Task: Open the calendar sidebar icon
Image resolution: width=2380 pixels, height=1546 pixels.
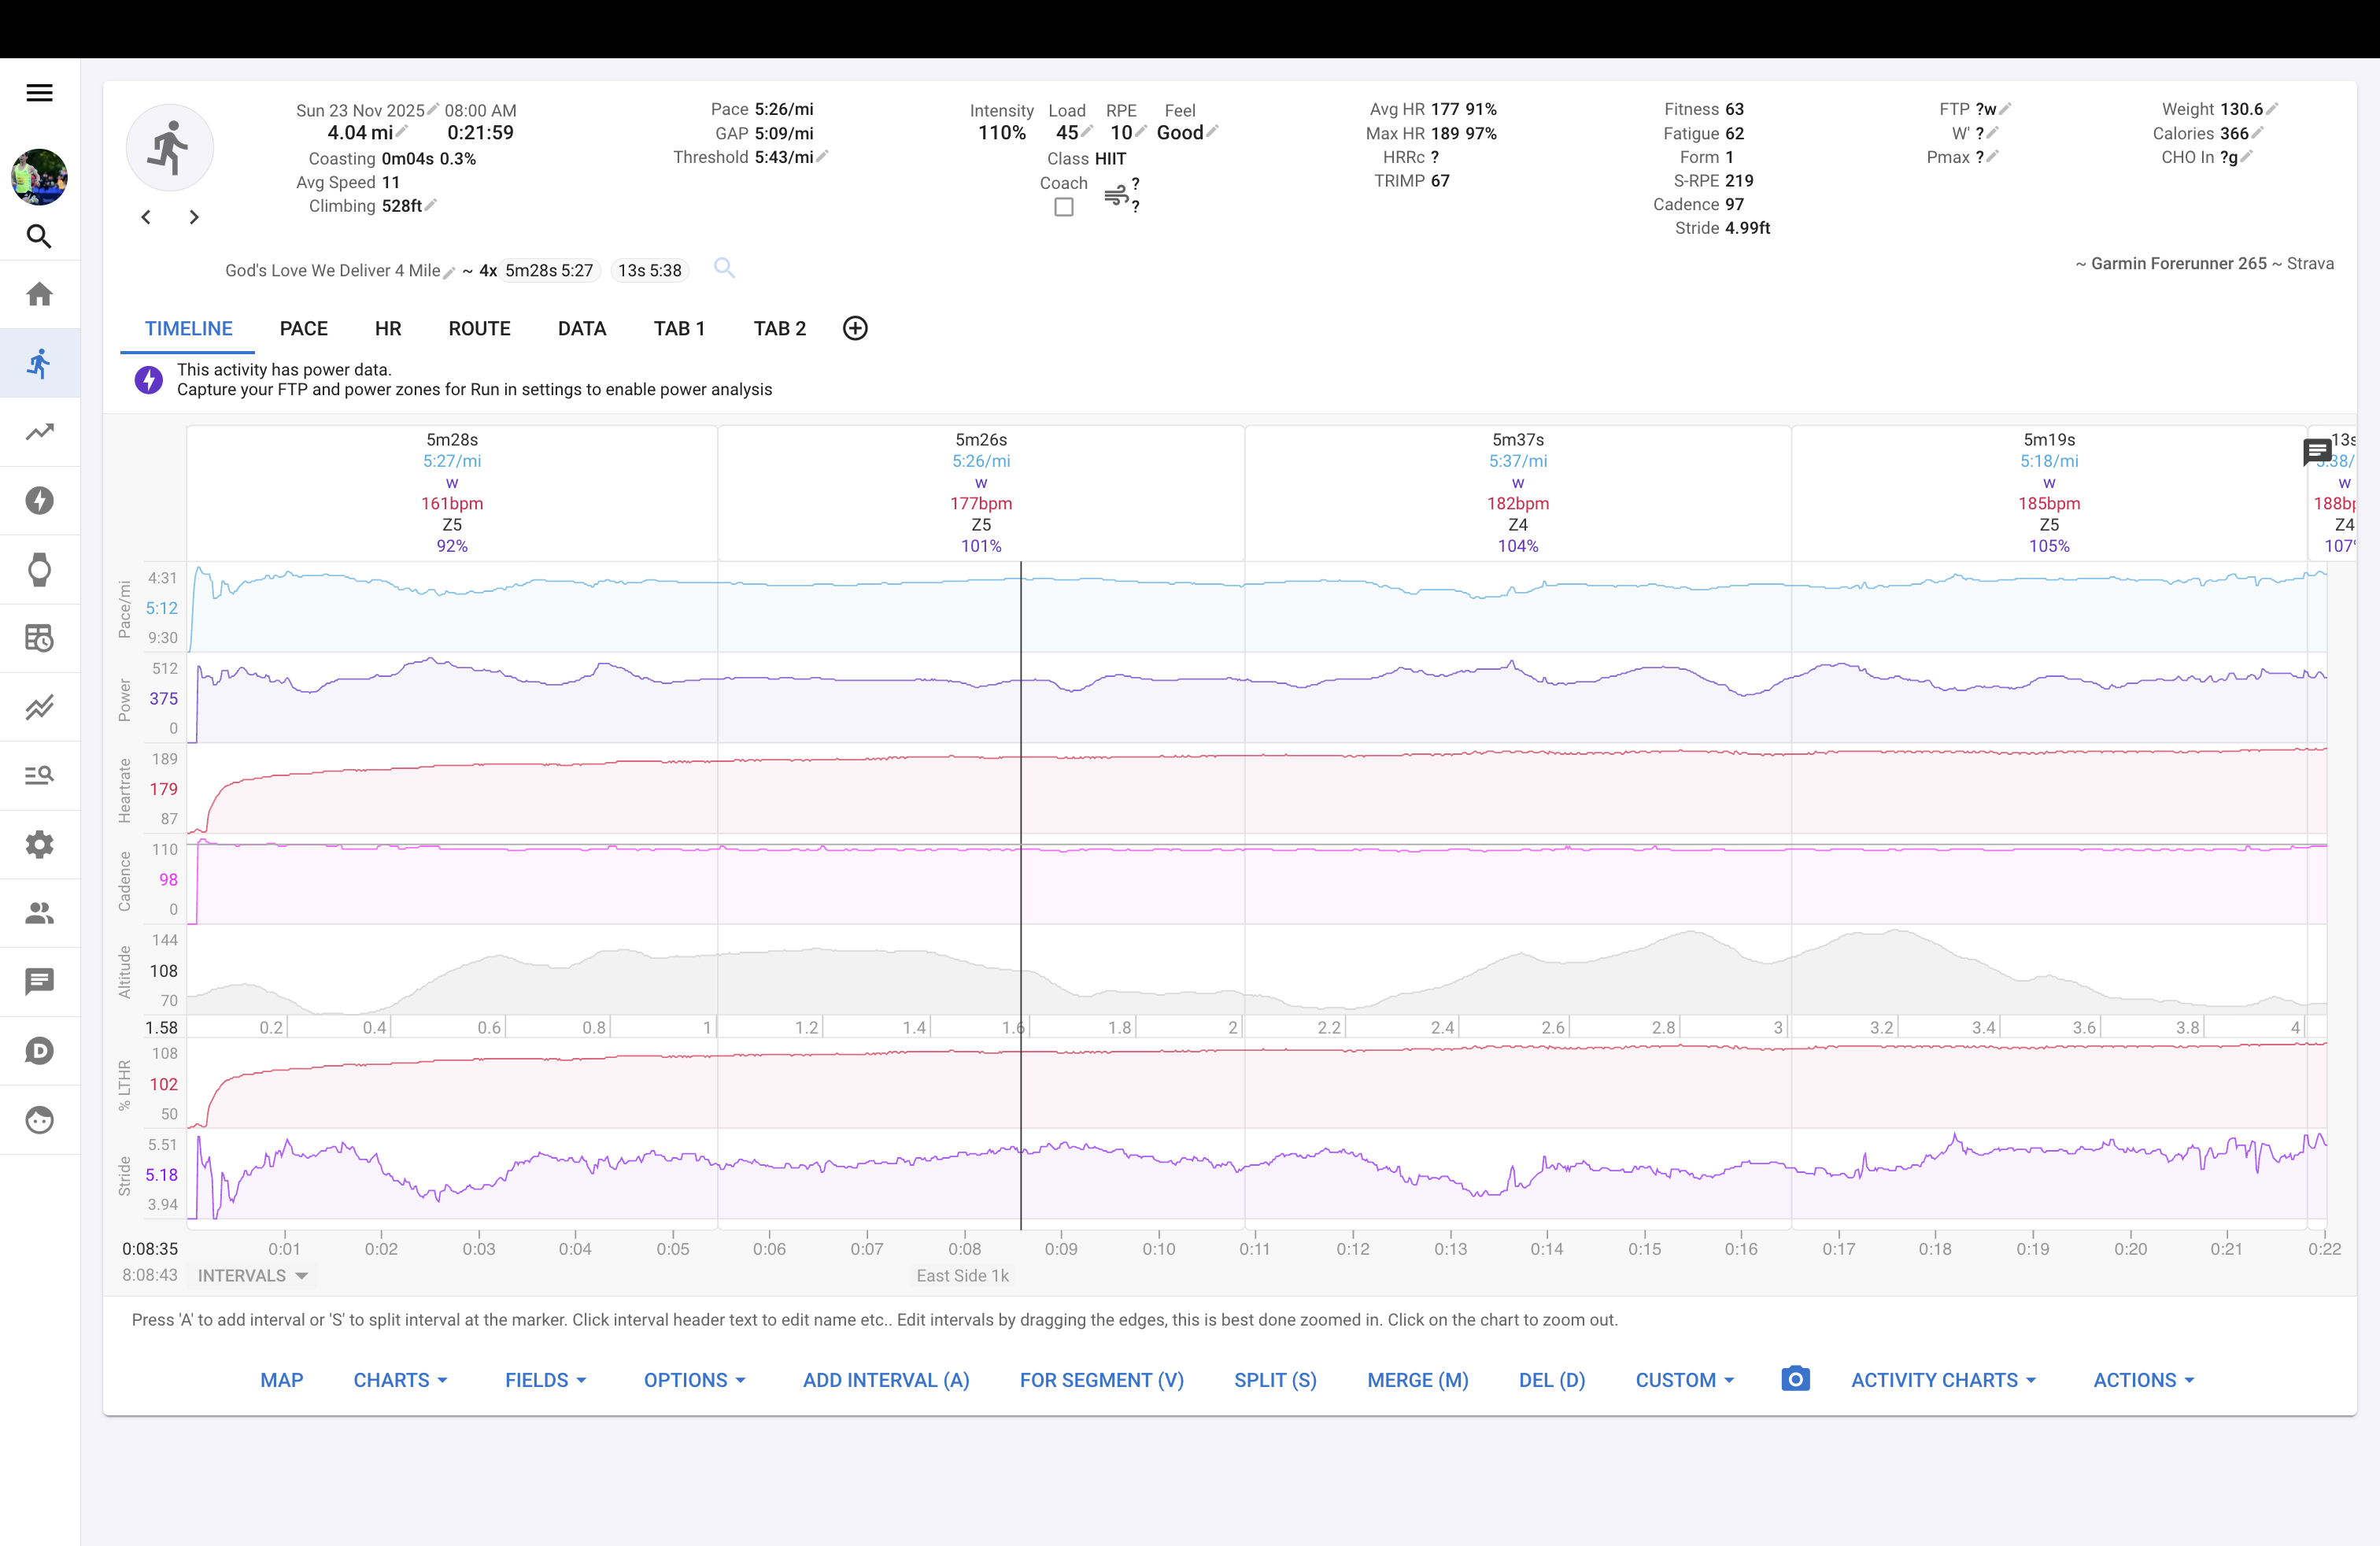Action: [x=39, y=638]
